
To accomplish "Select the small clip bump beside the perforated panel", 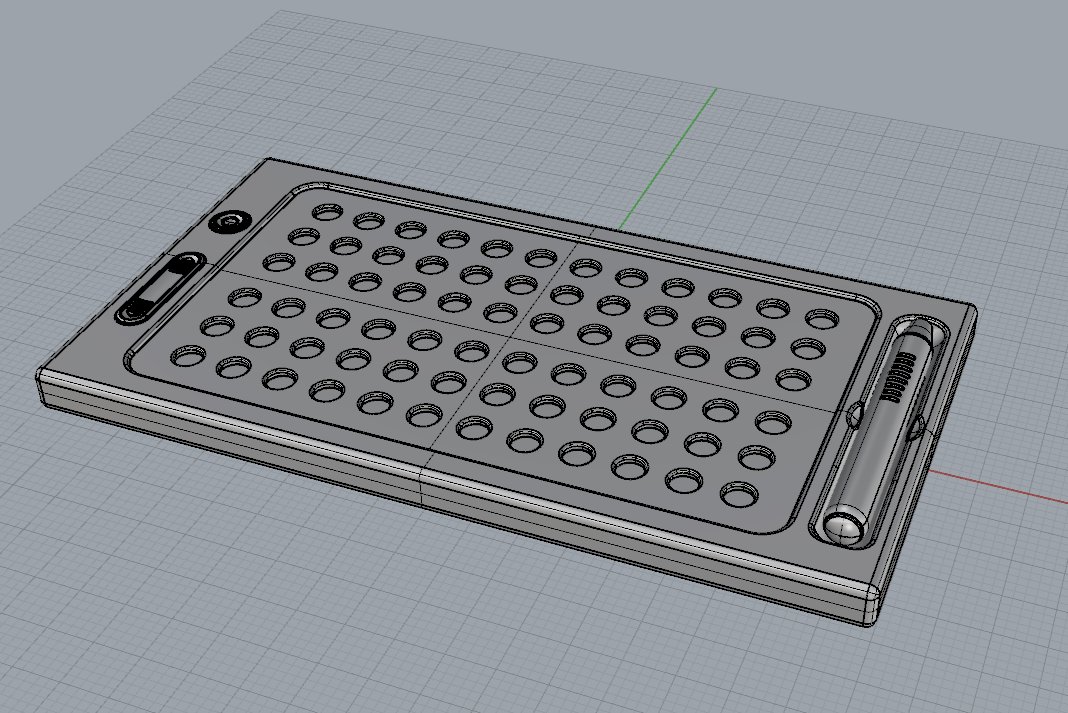I will click(x=855, y=414).
